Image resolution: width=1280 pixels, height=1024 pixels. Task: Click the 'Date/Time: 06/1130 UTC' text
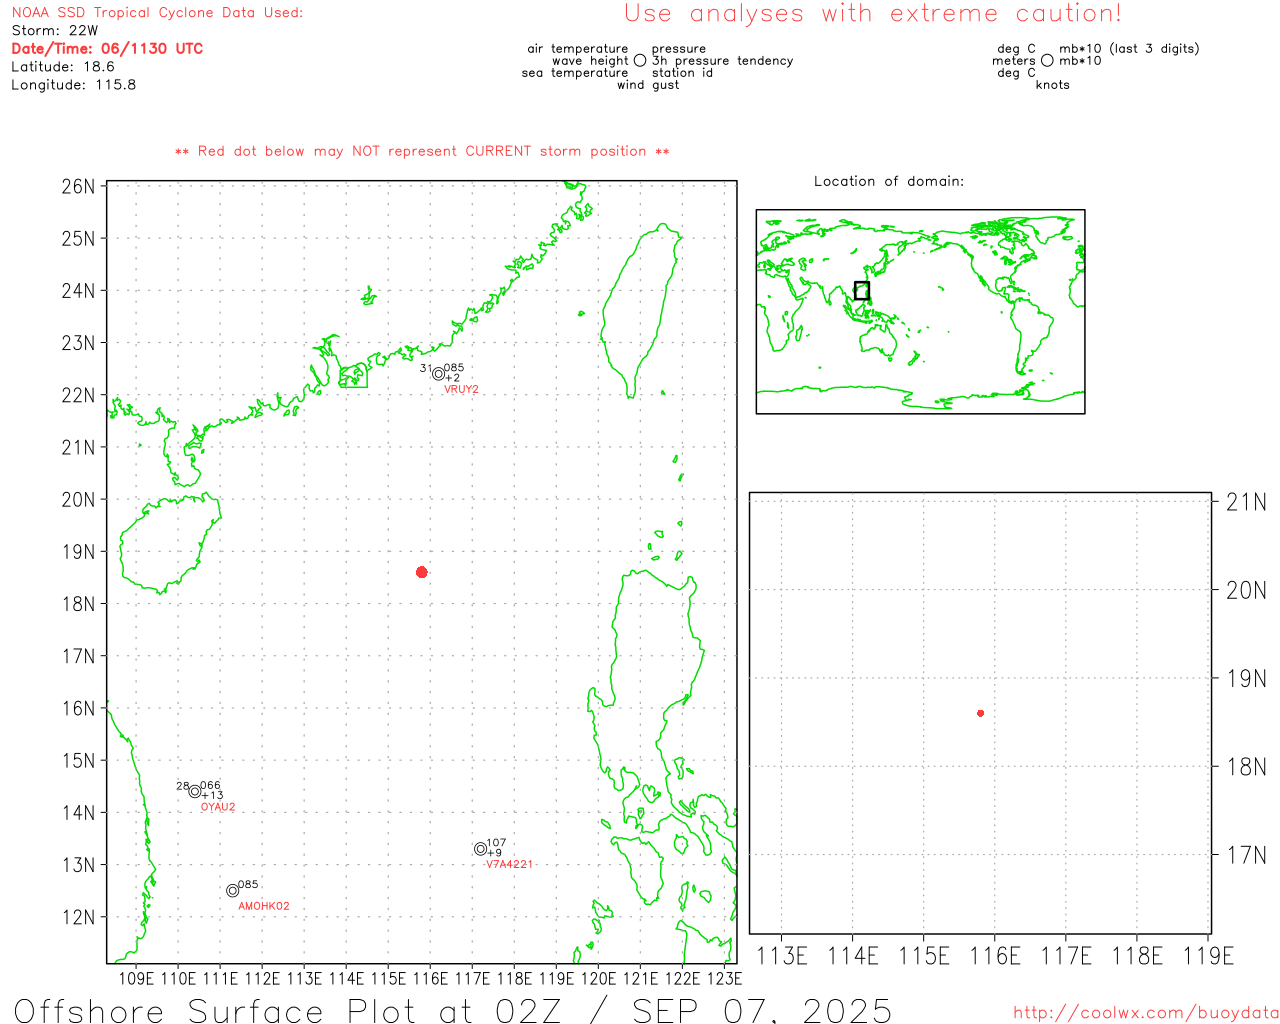click(x=107, y=48)
